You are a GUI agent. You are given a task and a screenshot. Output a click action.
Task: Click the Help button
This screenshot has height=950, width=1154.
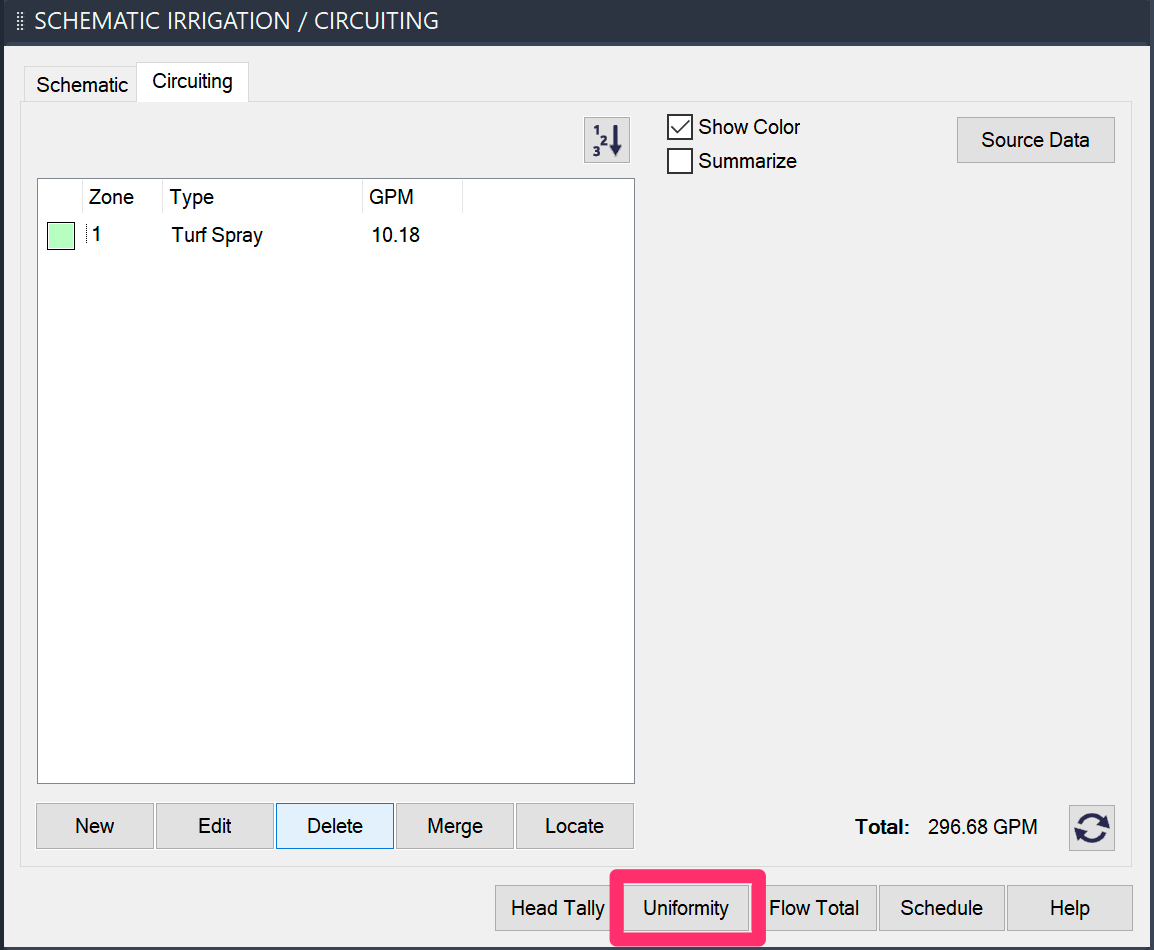click(x=1069, y=908)
